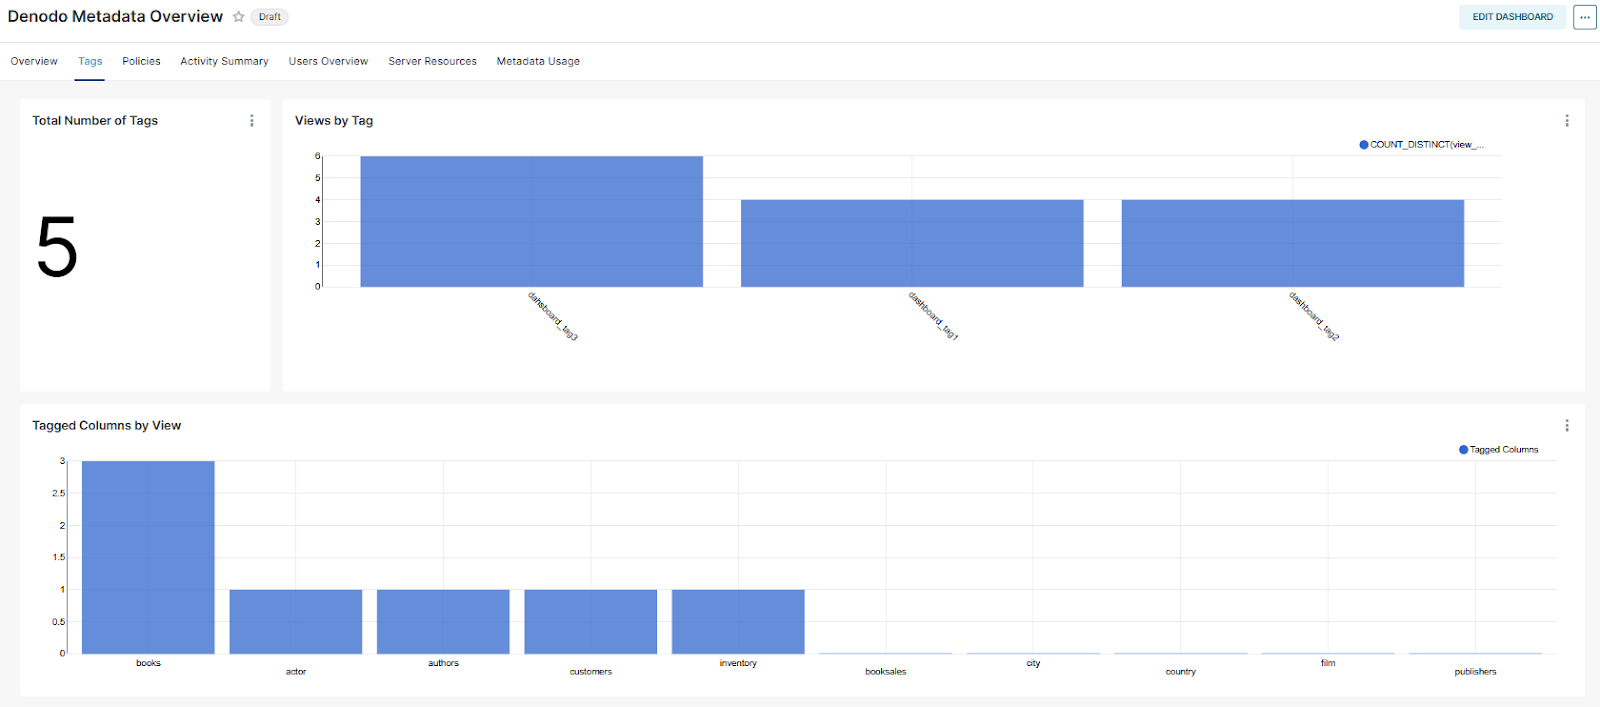Screen dimensions: 1600x707
Task: Click the Denodo Metadata Overview title
Action: tap(115, 17)
